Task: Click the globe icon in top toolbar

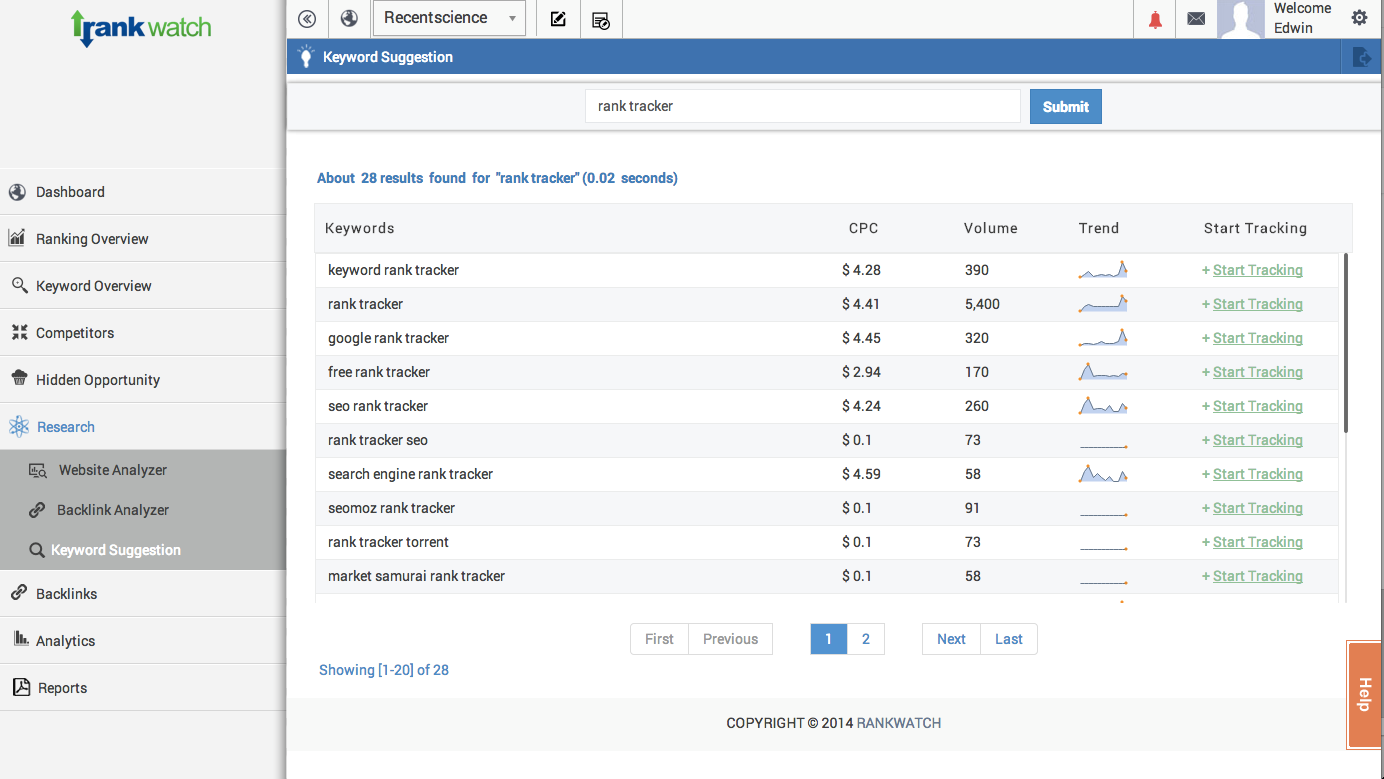Action: pyautogui.click(x=349, y=18)
